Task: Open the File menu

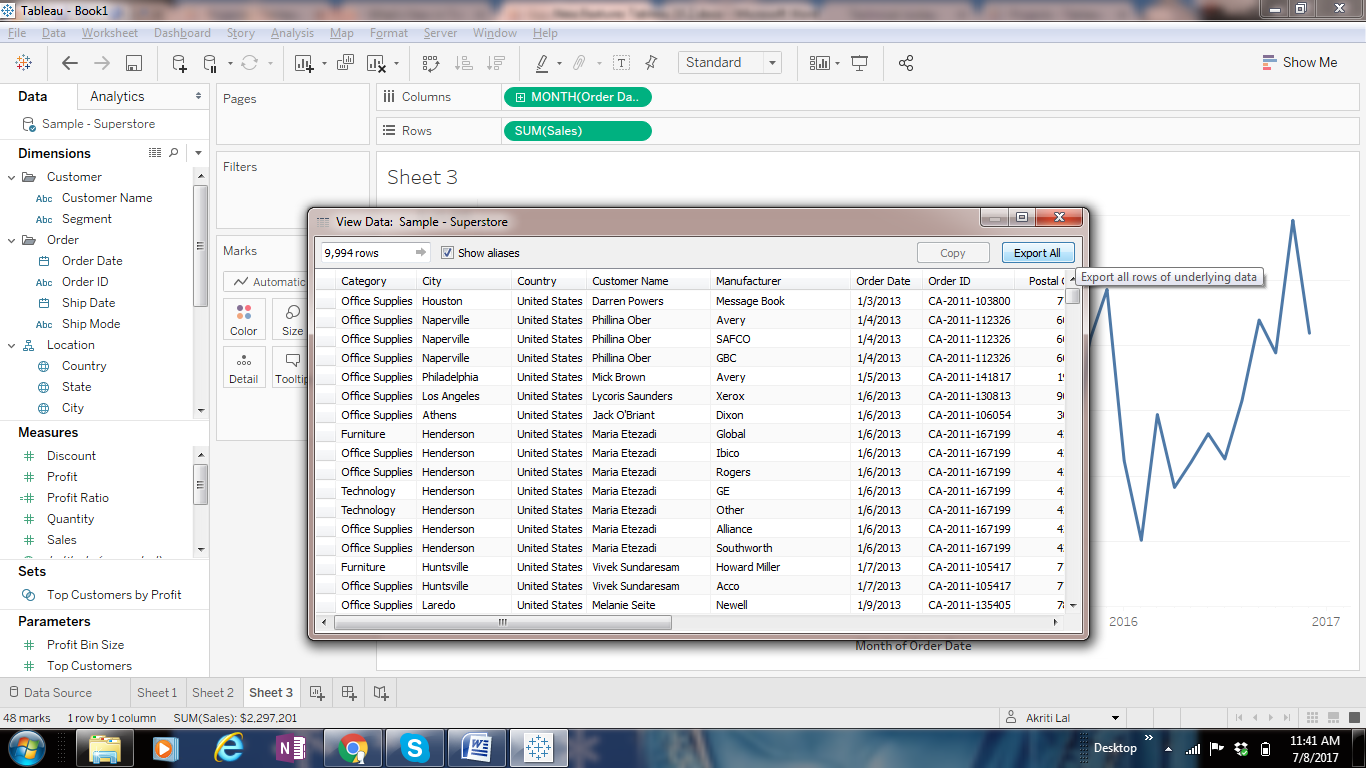Action: 17,33
